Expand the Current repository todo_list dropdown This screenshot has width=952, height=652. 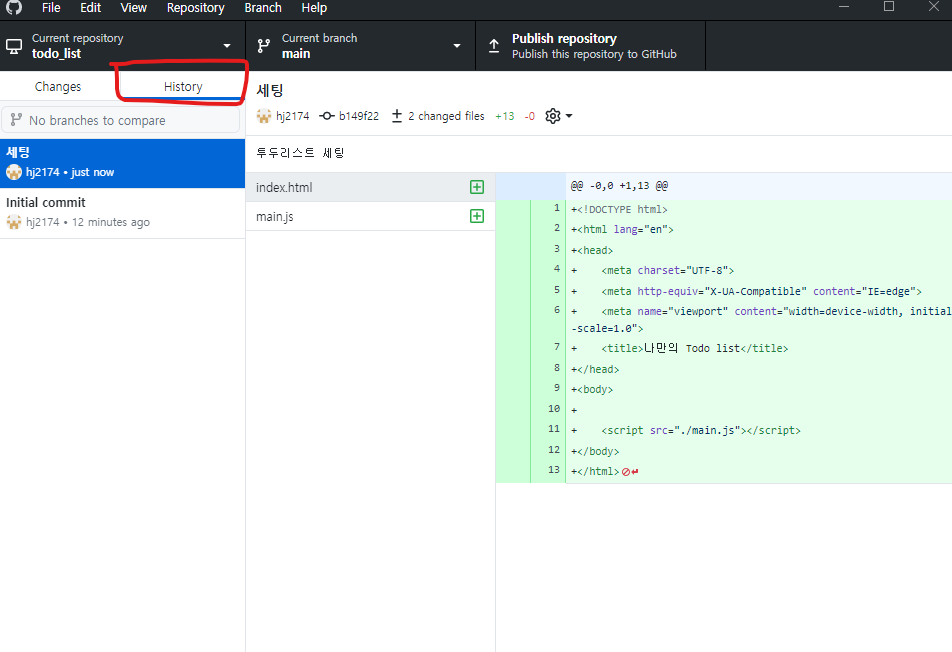tap(122, 46)
